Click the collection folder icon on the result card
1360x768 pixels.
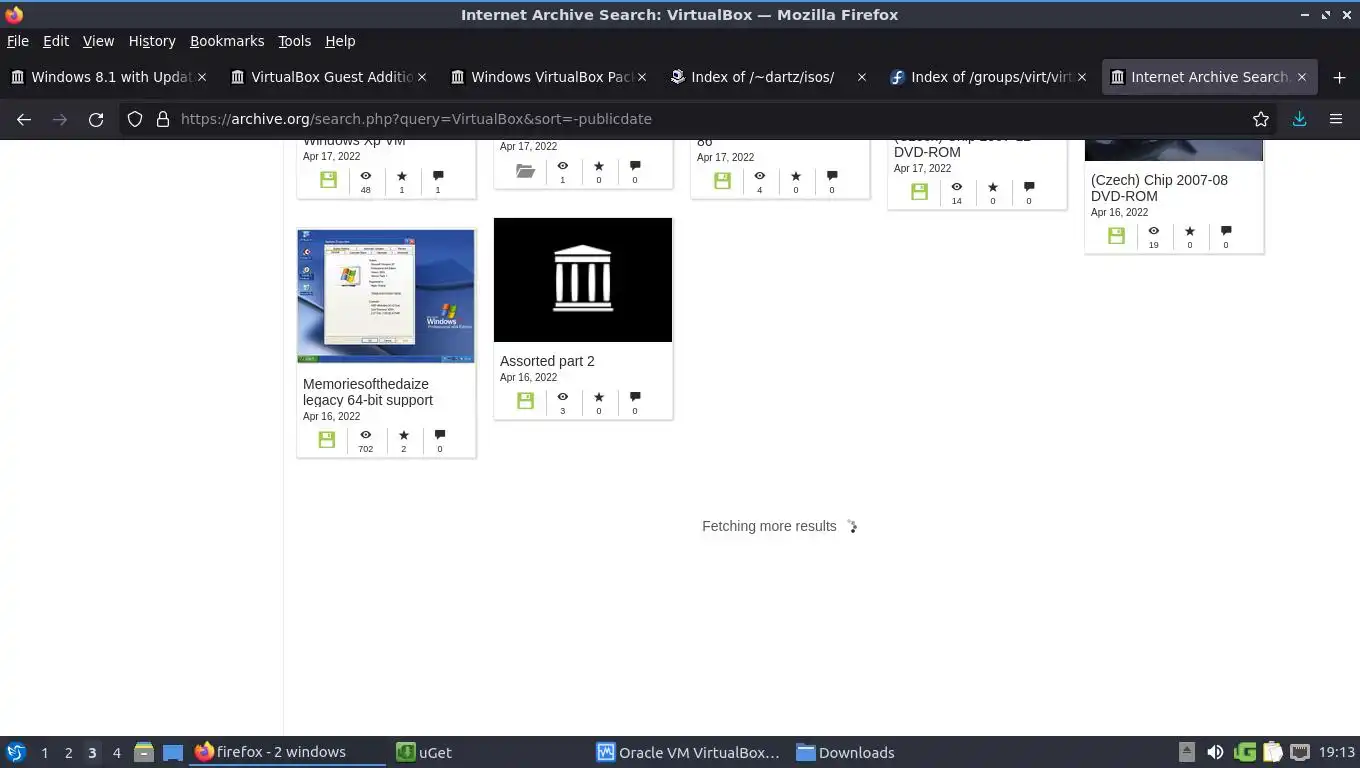[525, 171]
